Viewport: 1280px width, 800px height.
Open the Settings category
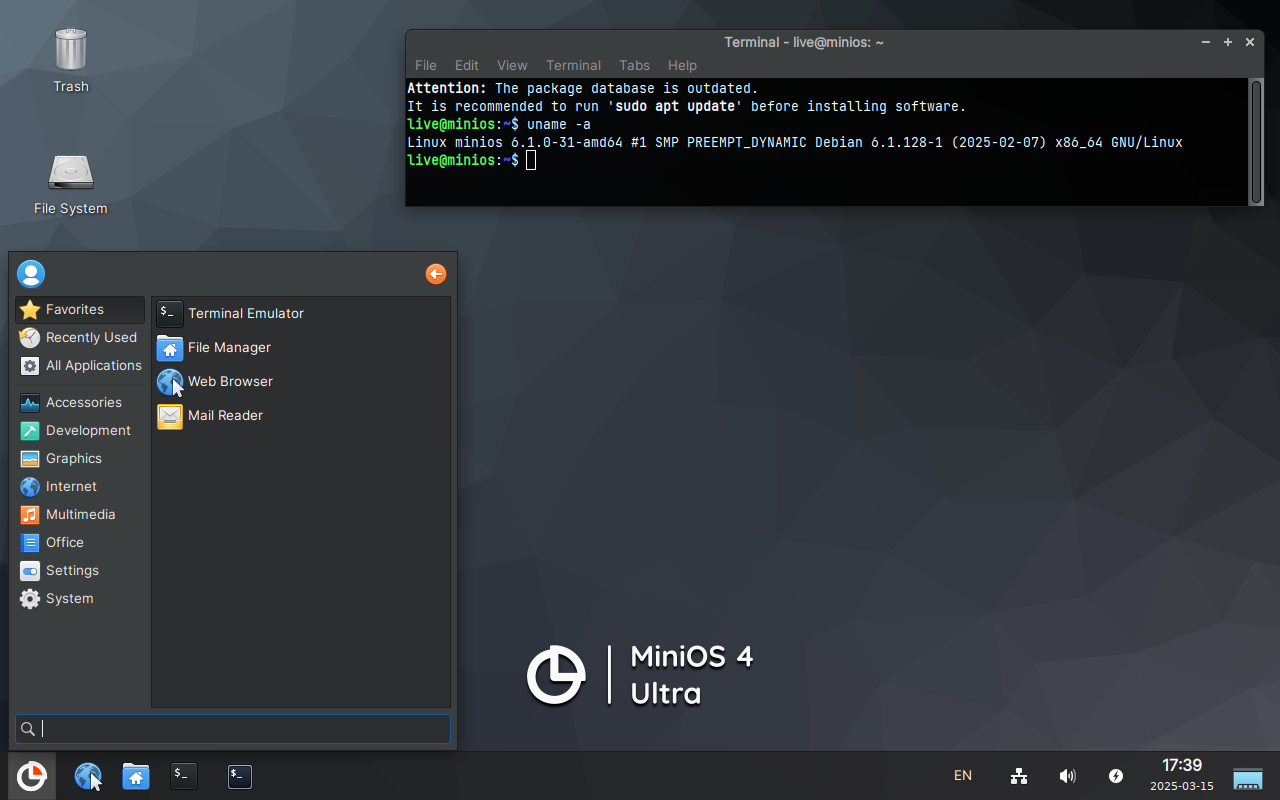pyautogui.click(x=80, y=571)
